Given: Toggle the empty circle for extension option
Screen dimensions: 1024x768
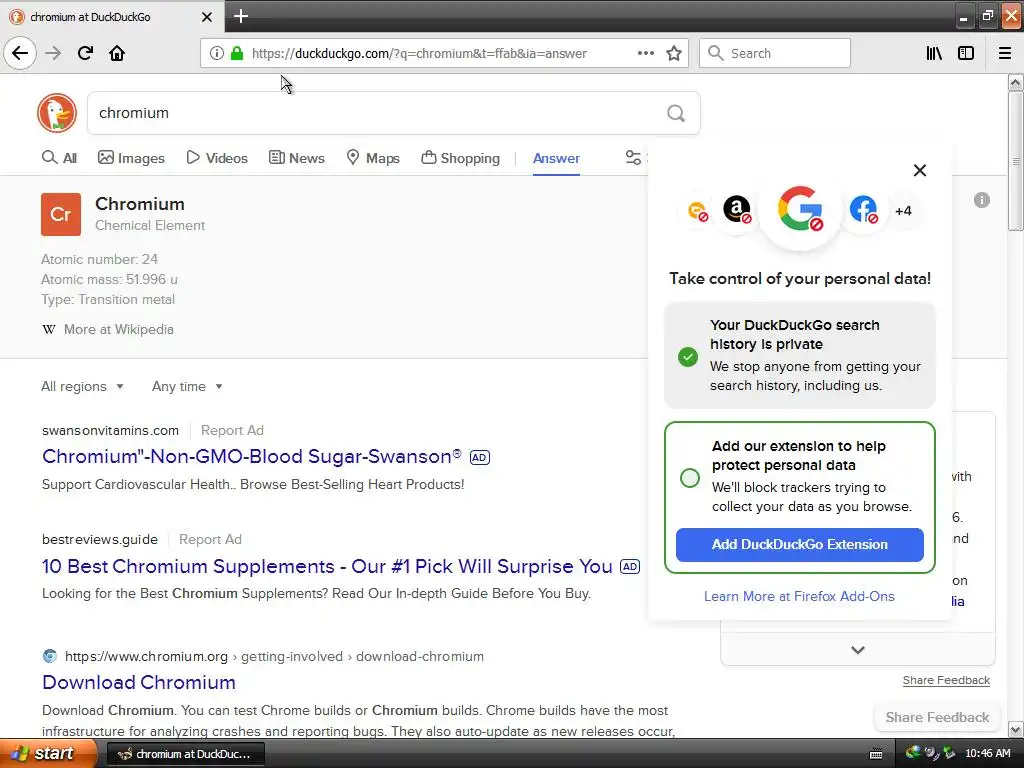Looking at the screenshot, I should click(x=690, y=478).
